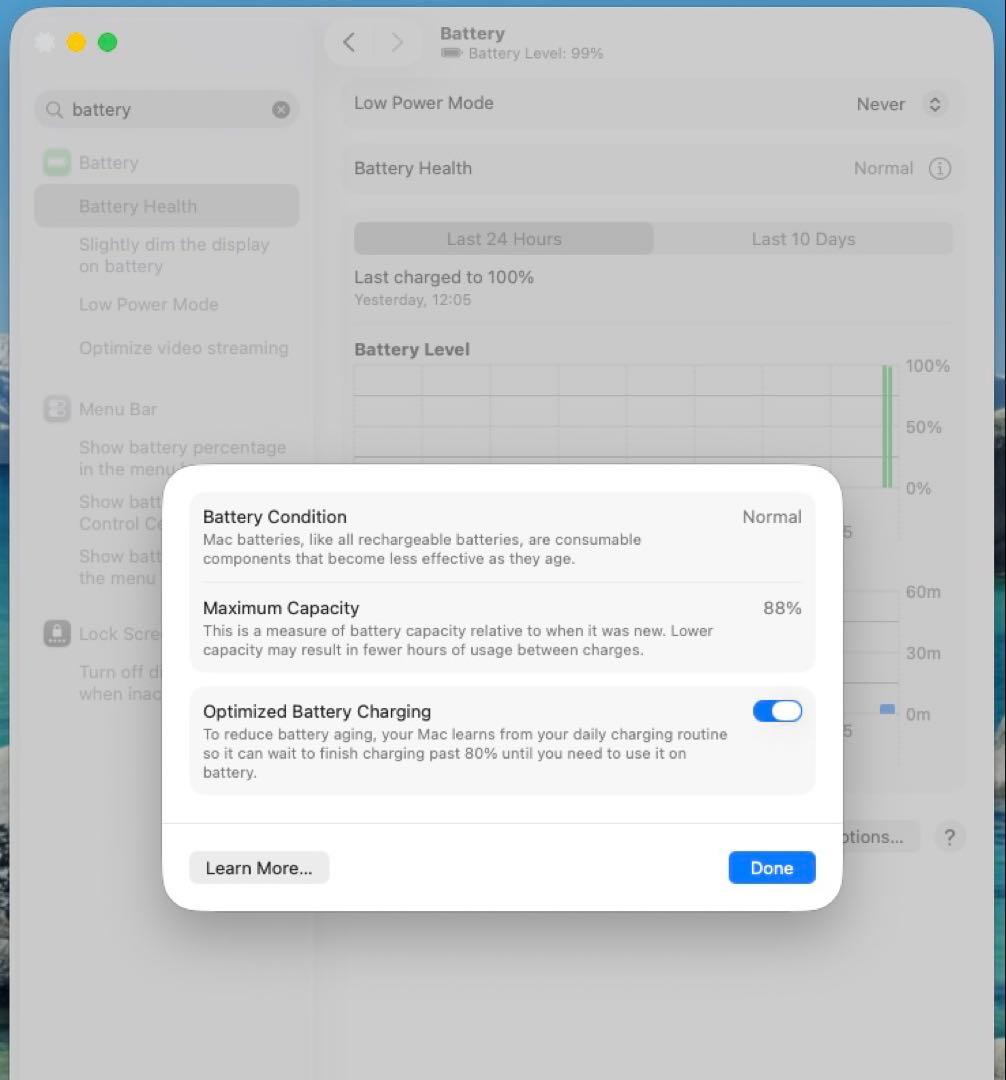Clear the battery search field

(x=281, y=110)
